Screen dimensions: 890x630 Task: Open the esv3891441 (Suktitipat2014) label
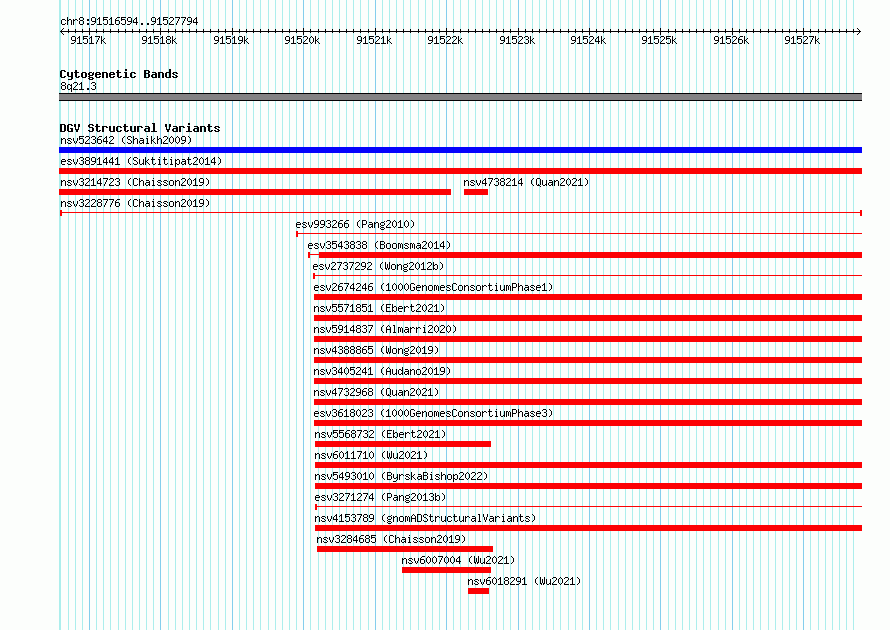tap(141, 161)
